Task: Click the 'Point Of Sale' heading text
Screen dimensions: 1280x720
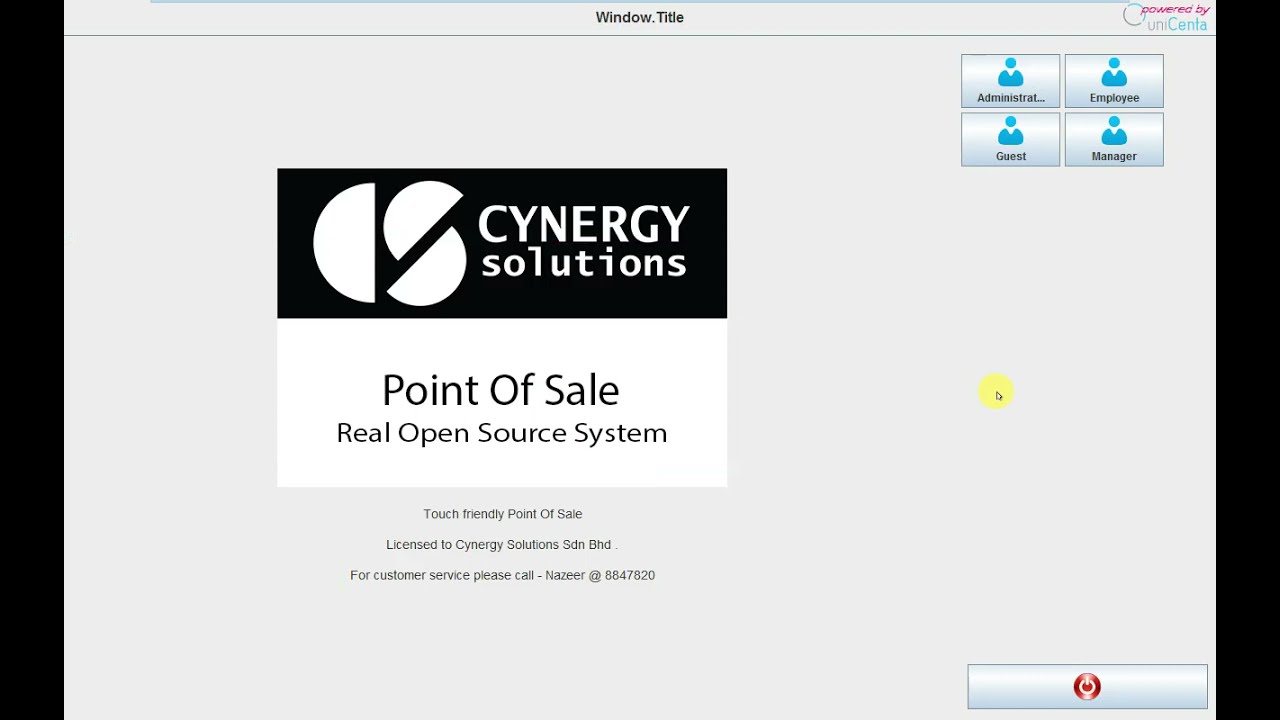Action: [500, 390]
